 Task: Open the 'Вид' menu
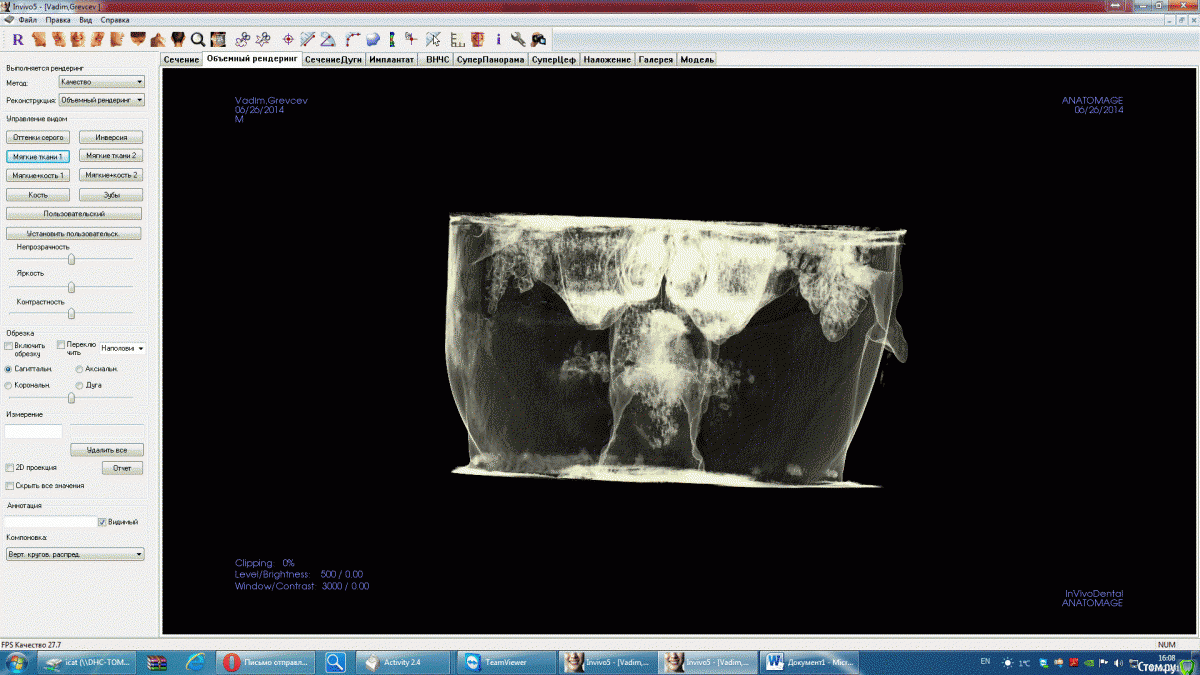[x=86, y=20]
